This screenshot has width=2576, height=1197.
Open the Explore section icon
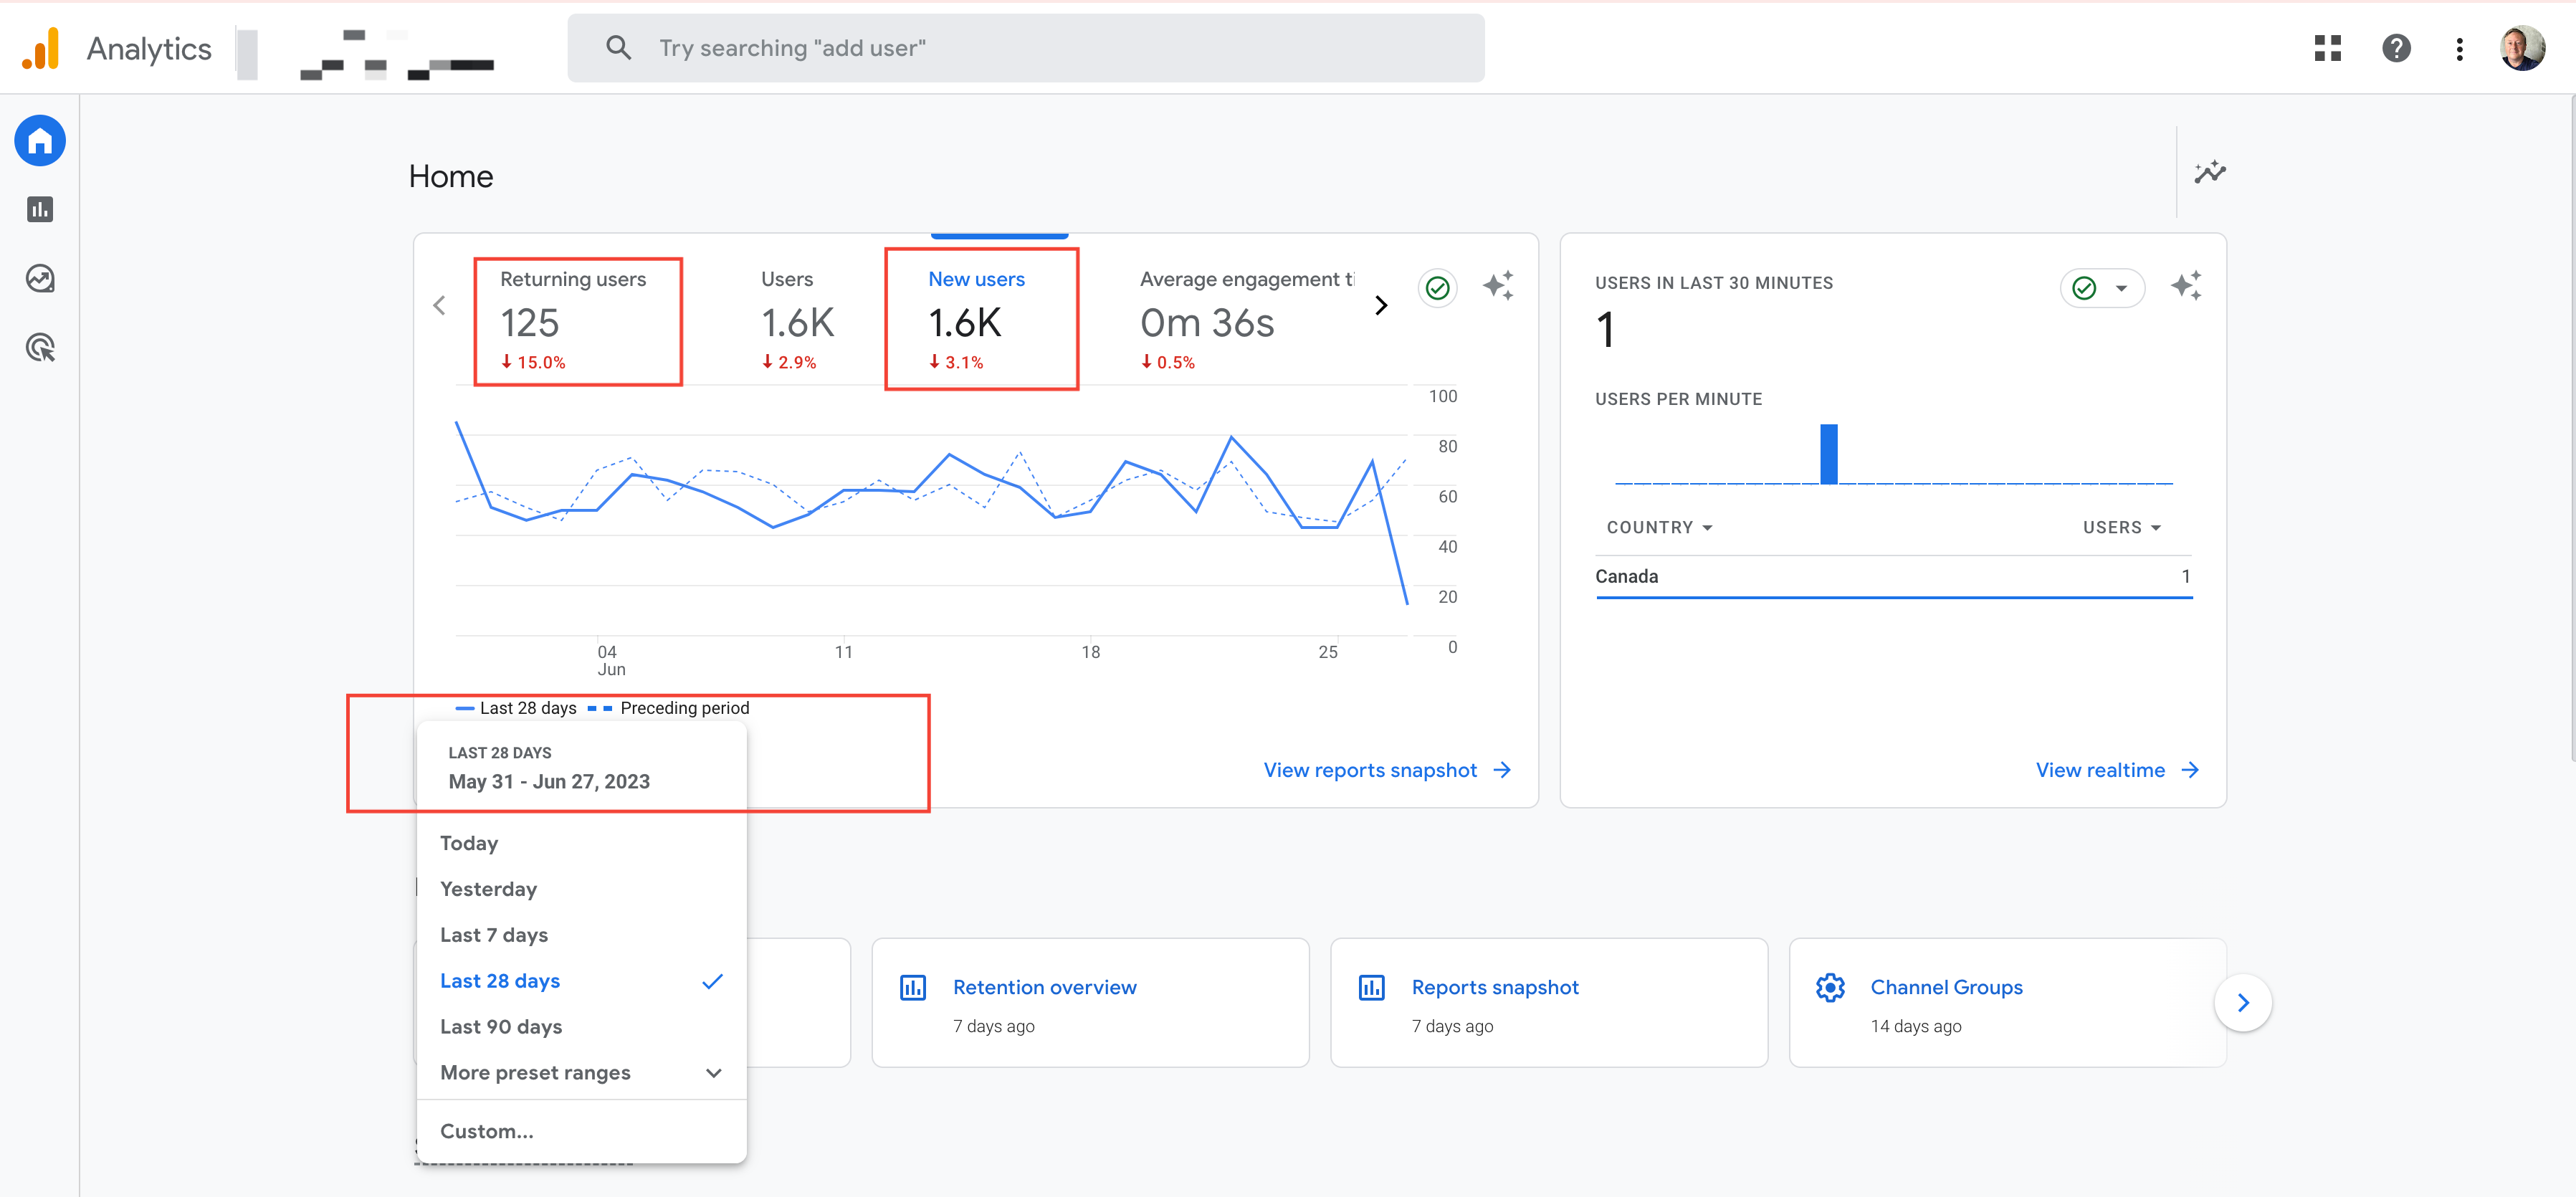(40, 278)
